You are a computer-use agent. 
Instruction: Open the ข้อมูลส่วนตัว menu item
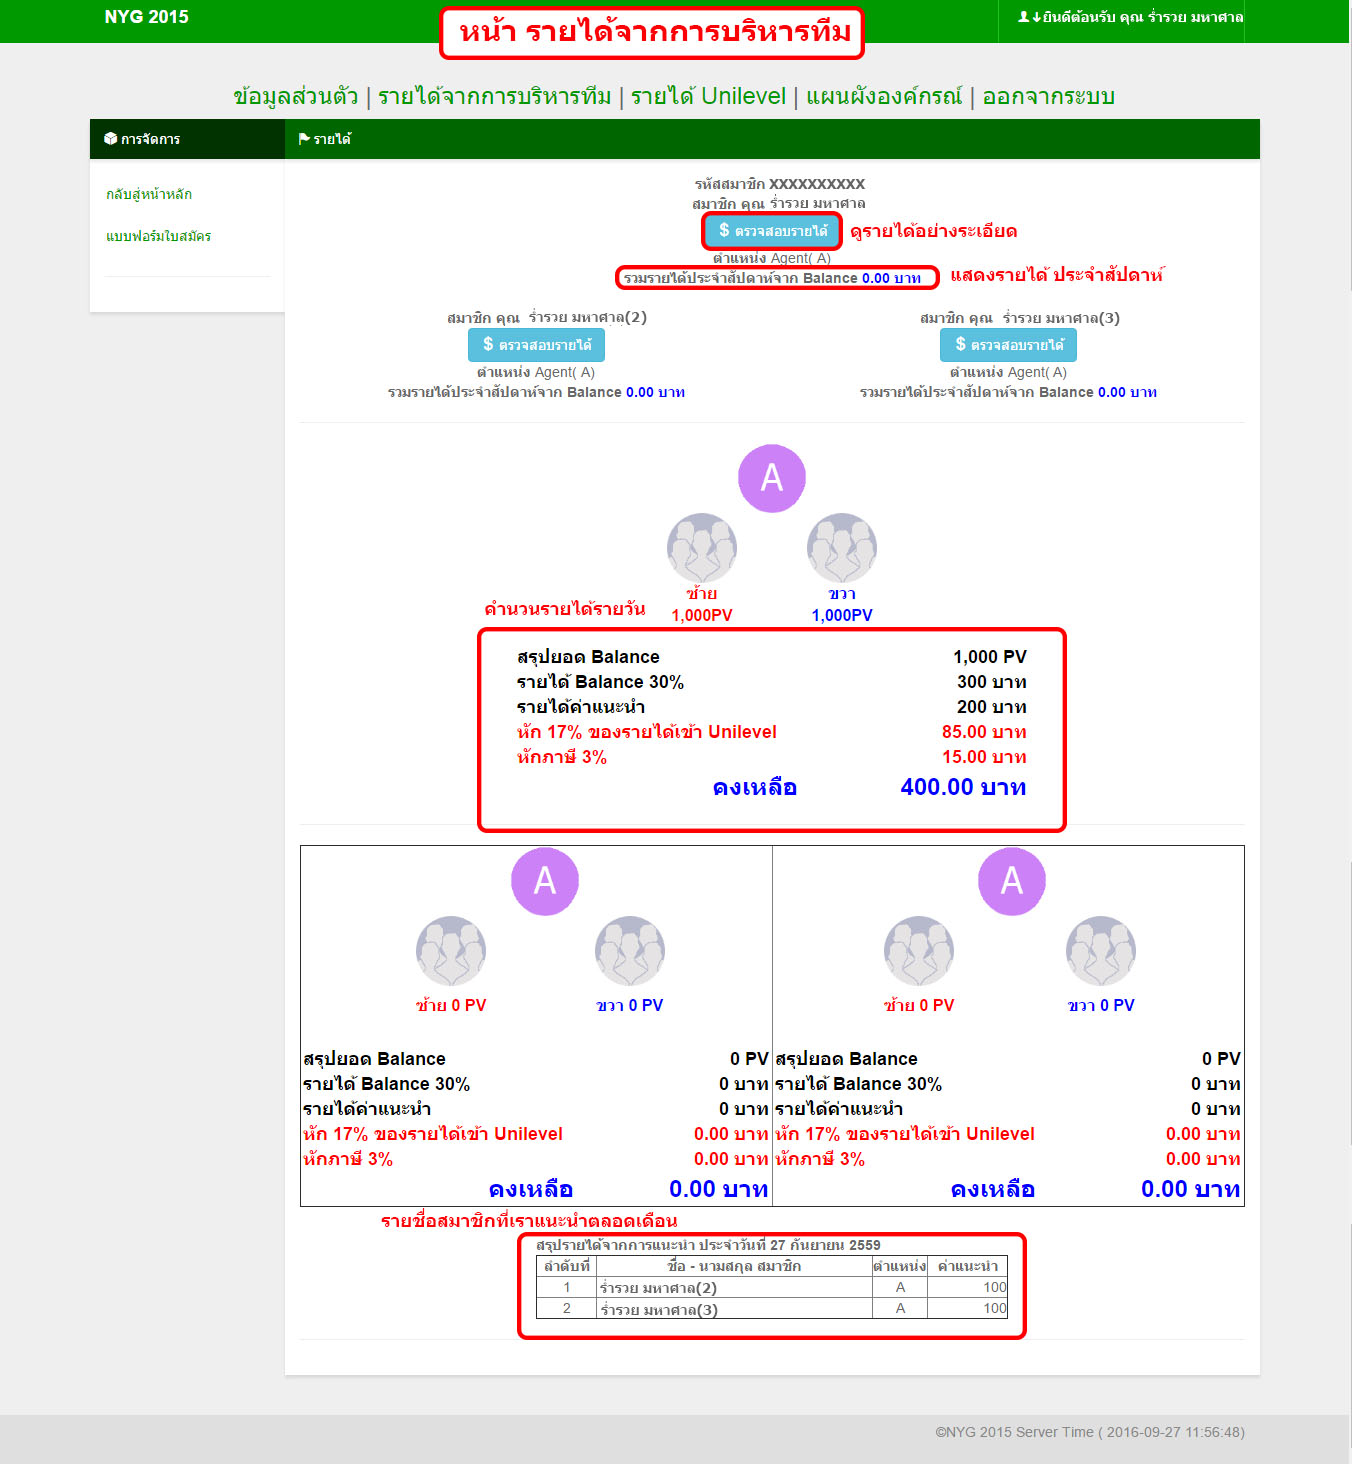(295, 97)
